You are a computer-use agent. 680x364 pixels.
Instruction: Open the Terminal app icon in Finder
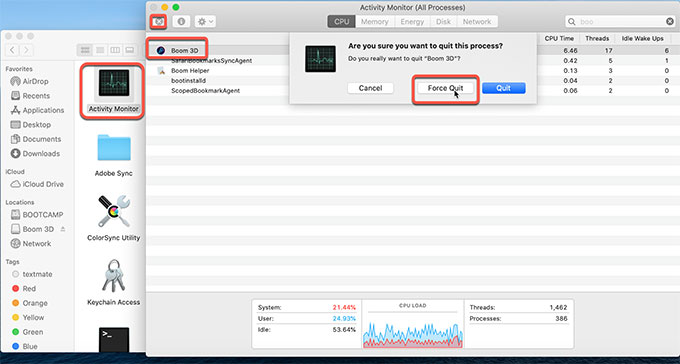(x=114, y=340)
